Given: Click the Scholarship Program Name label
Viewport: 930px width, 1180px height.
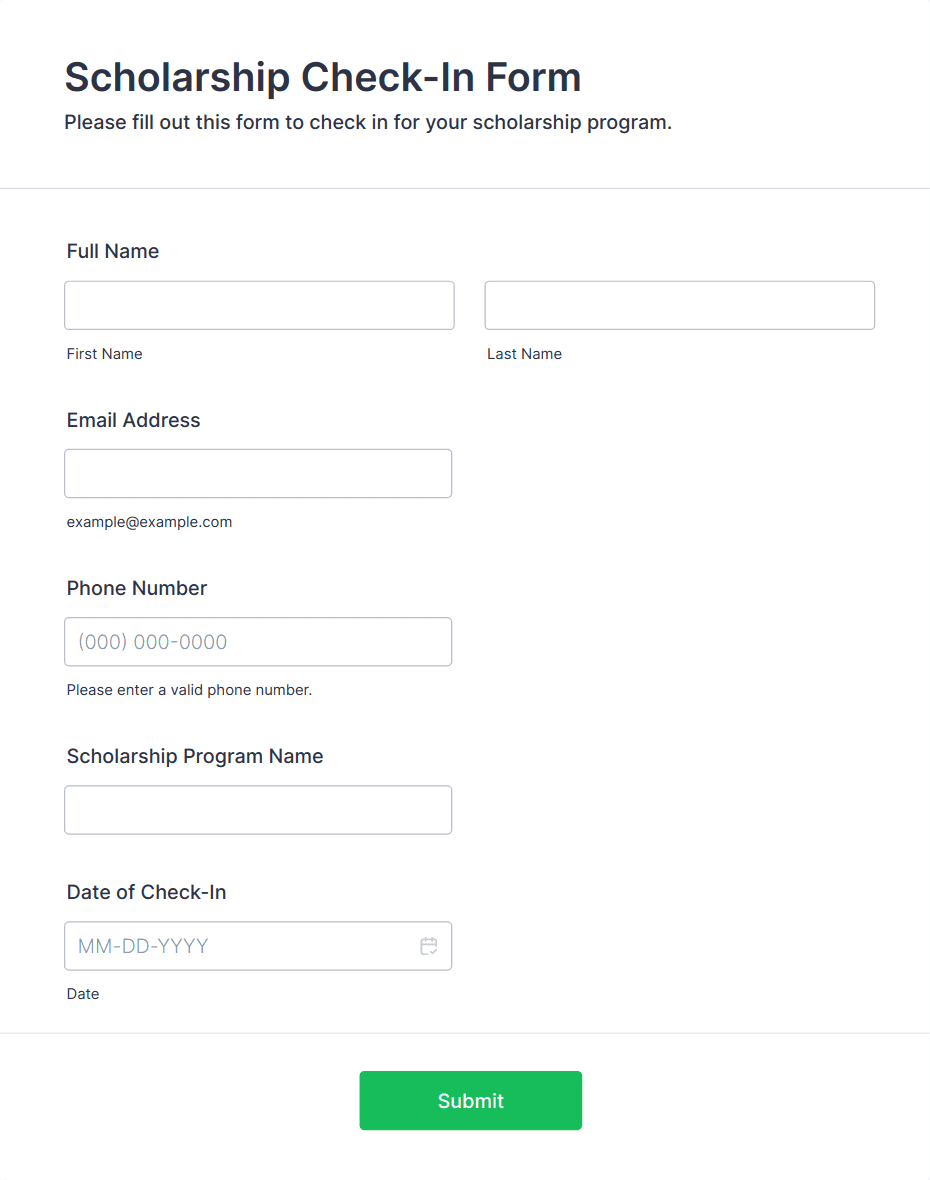Looking at the screenshot, I should [195, 756].
